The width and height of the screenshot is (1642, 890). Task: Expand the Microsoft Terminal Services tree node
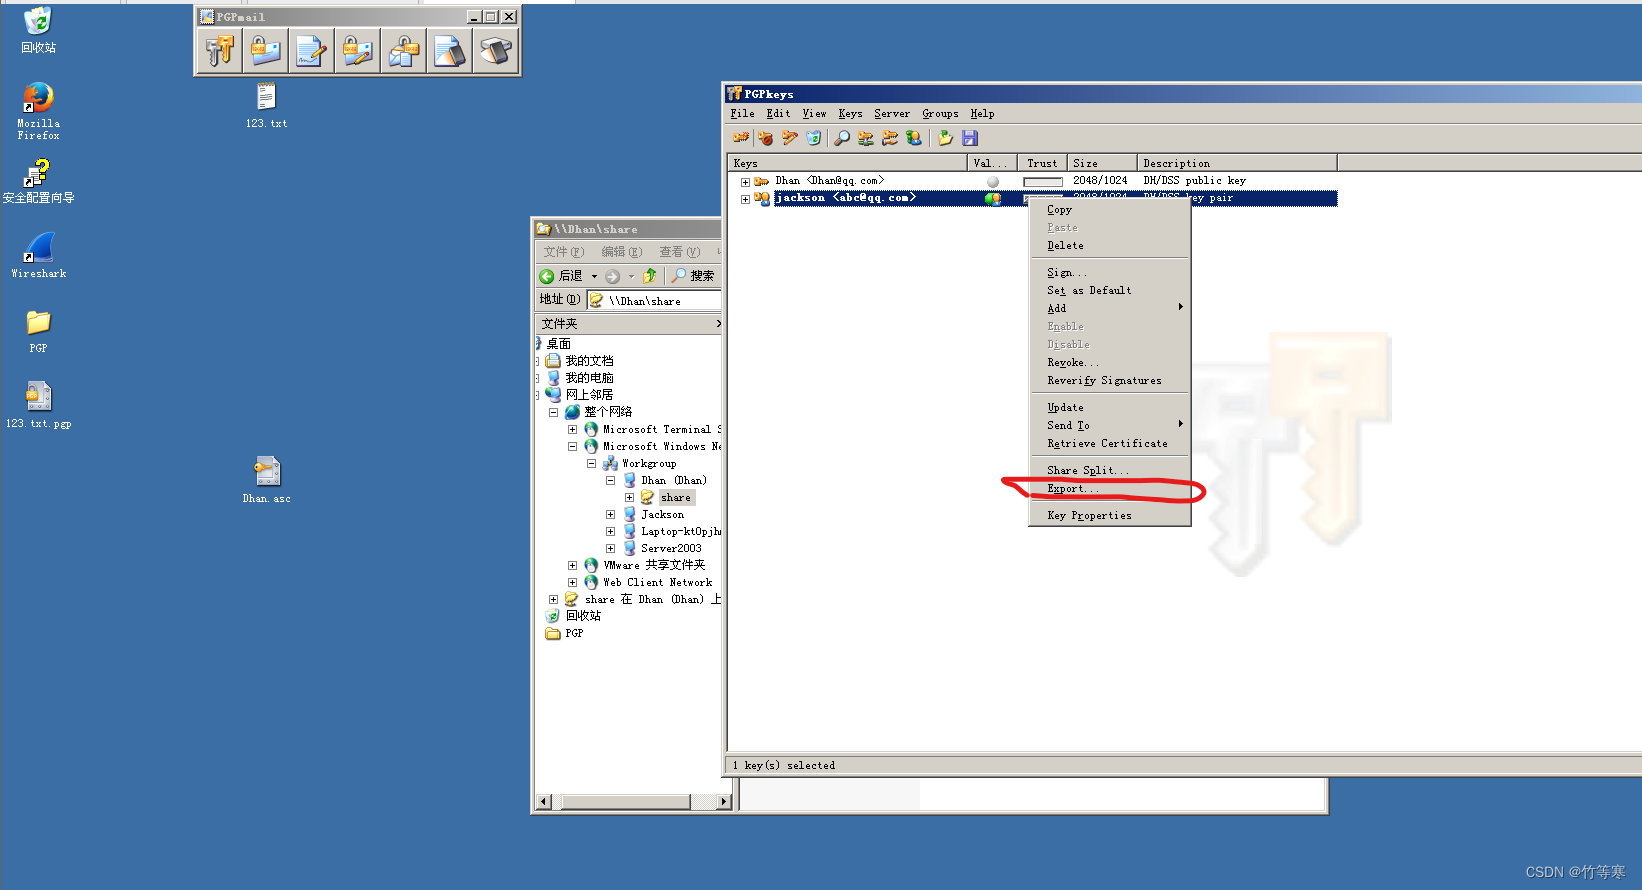572,429
